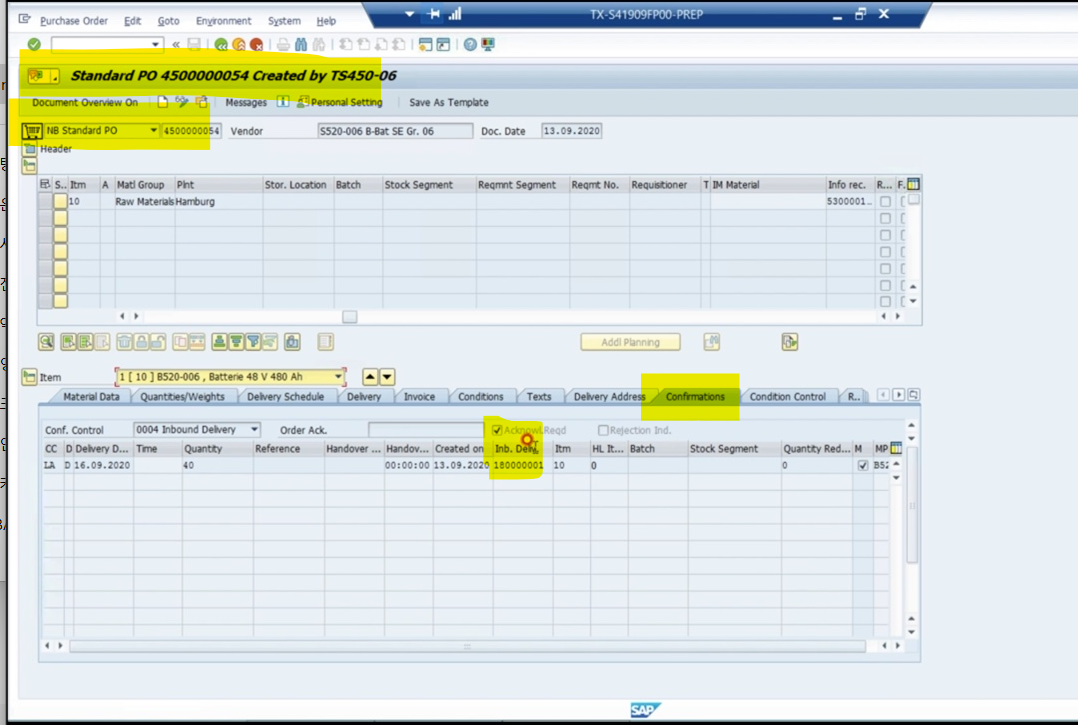Click the Display/Change pencil icon
Image resolution: width=1078 pixels, height=725 pixels.
pos(182,102)
